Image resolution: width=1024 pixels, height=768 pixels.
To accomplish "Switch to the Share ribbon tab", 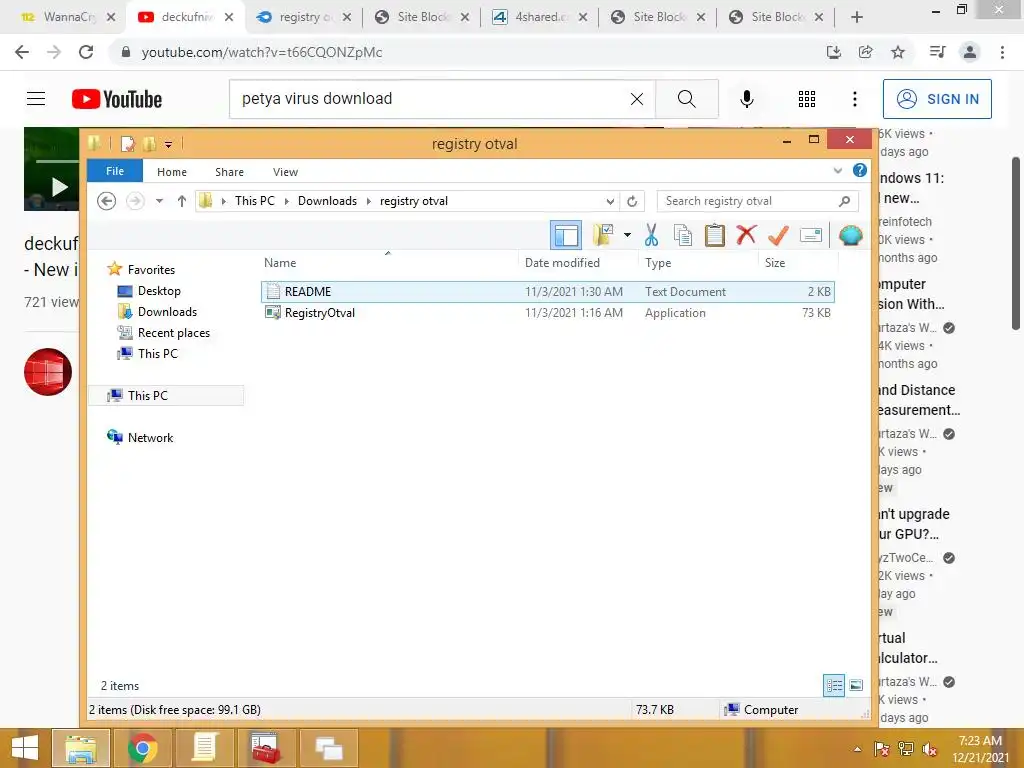I will click(x=229, y=172).
